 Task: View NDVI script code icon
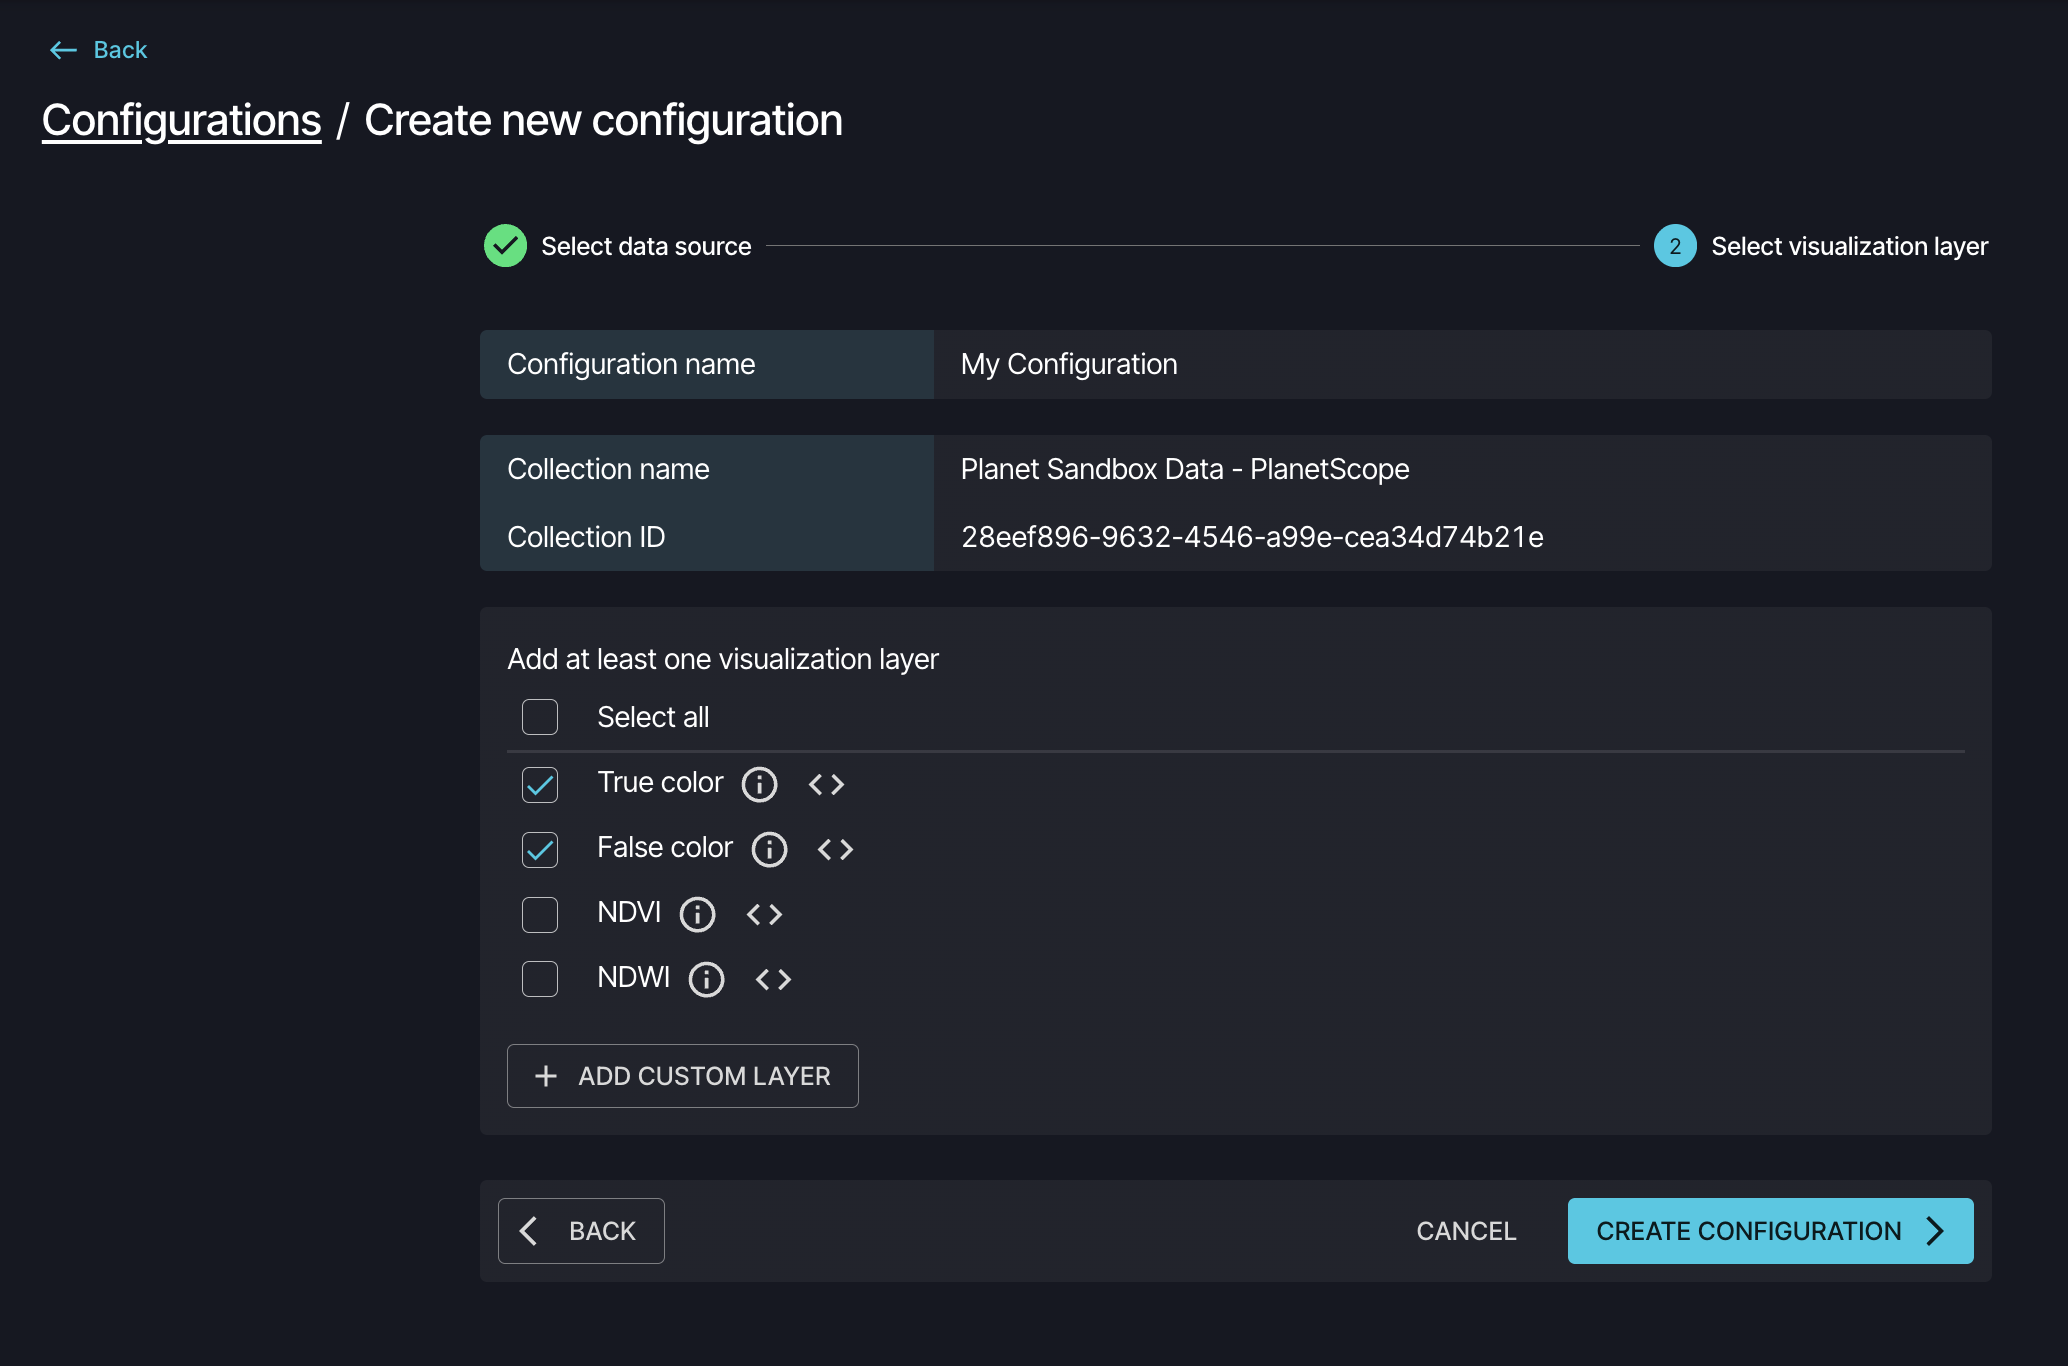coord(764,914)
